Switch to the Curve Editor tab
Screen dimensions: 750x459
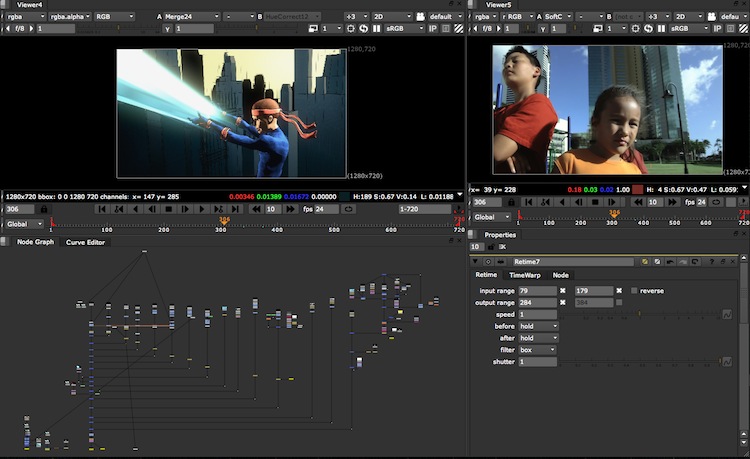click(85, 243)
